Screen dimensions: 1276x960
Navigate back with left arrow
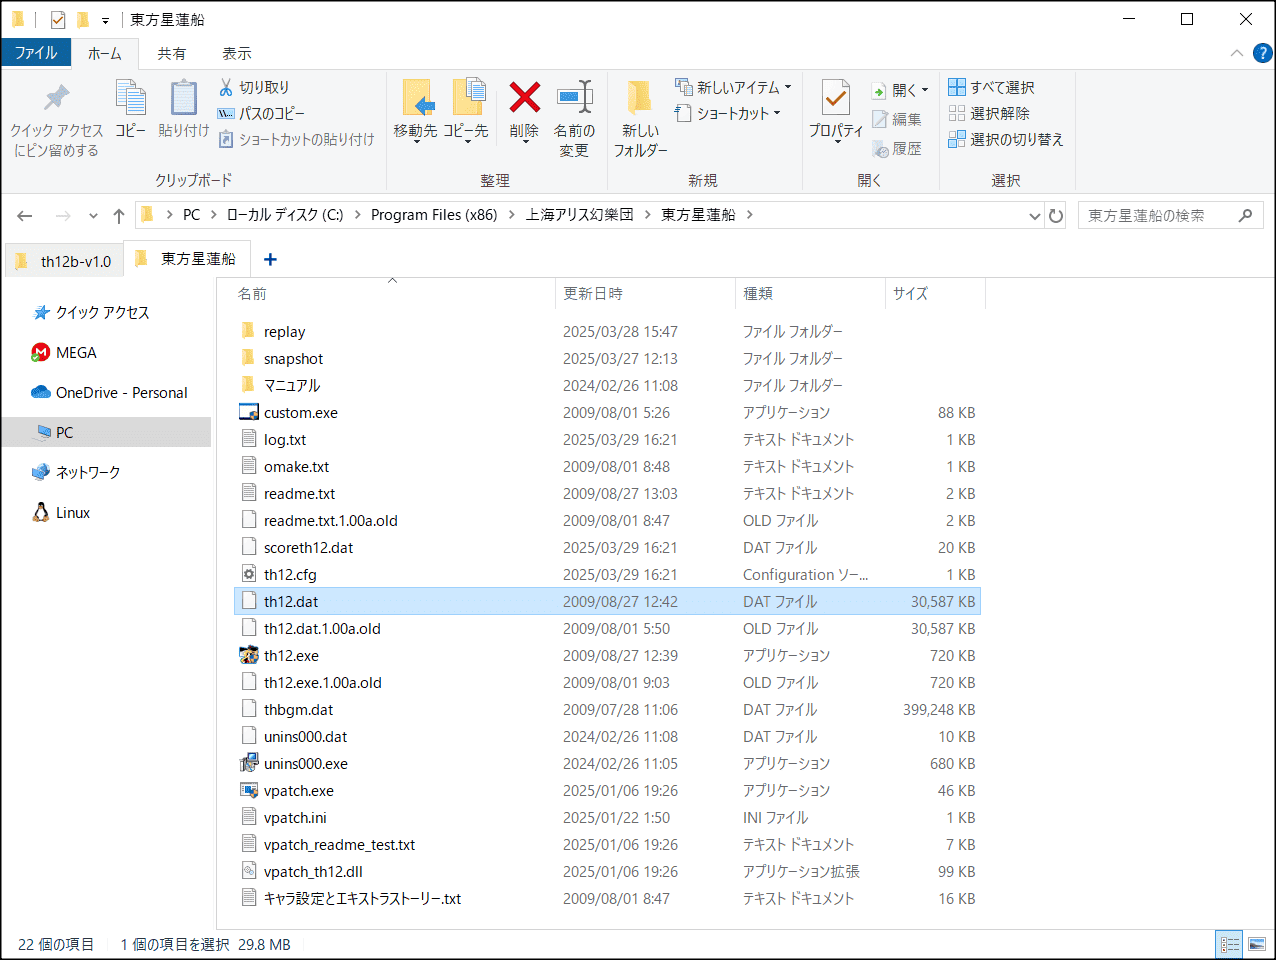pyautogui.click(x=25, y=215)
